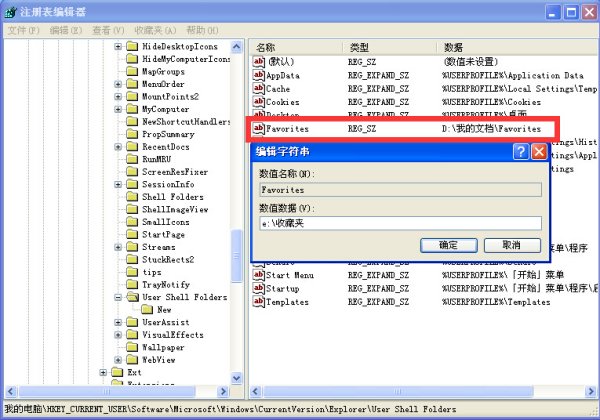Select the Wallpaper folder icon
This screenshot has height=420, width=600.
(132, 347)
